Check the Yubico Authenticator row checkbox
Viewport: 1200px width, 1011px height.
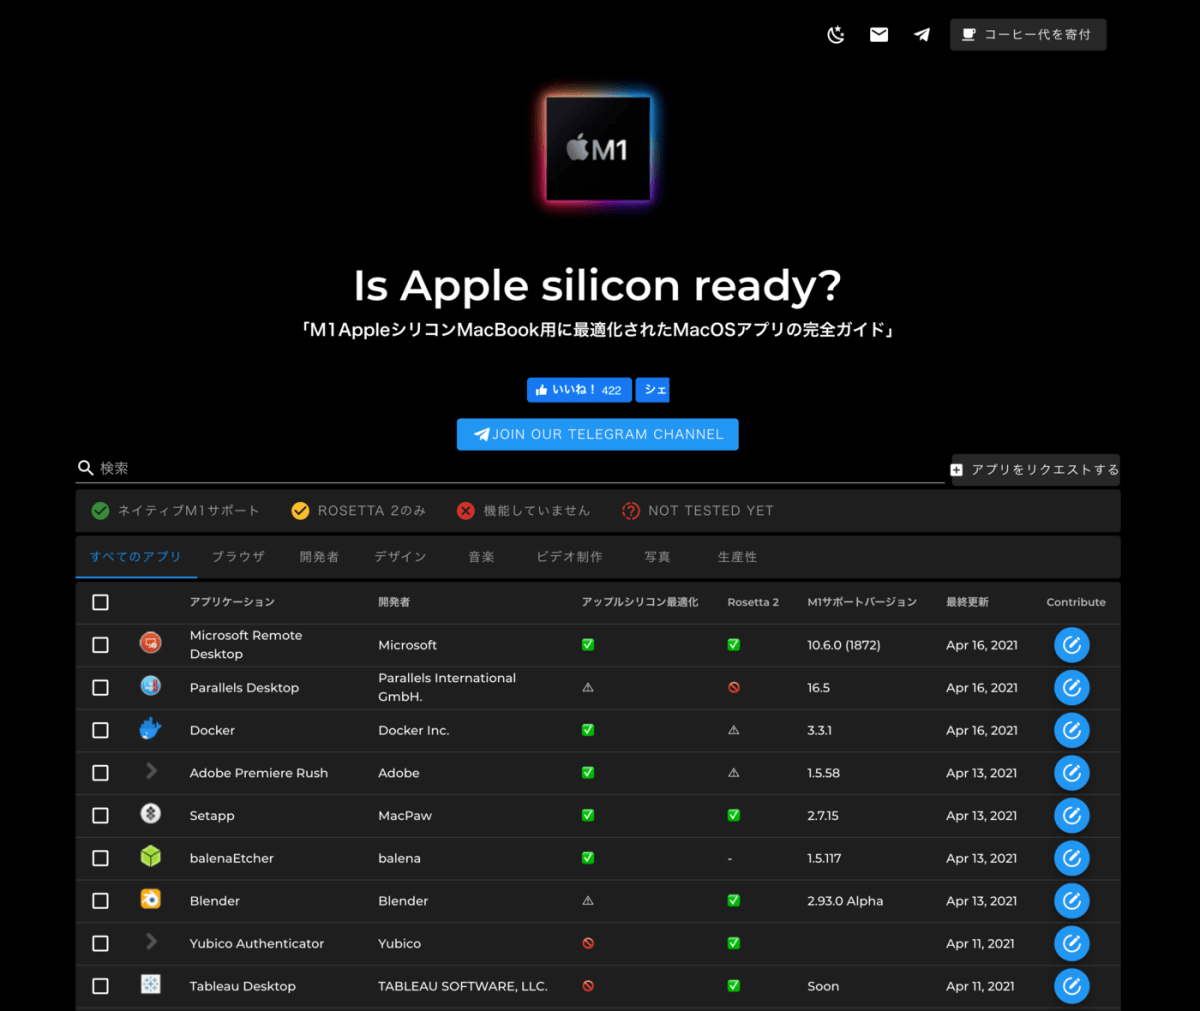[100, 944]
